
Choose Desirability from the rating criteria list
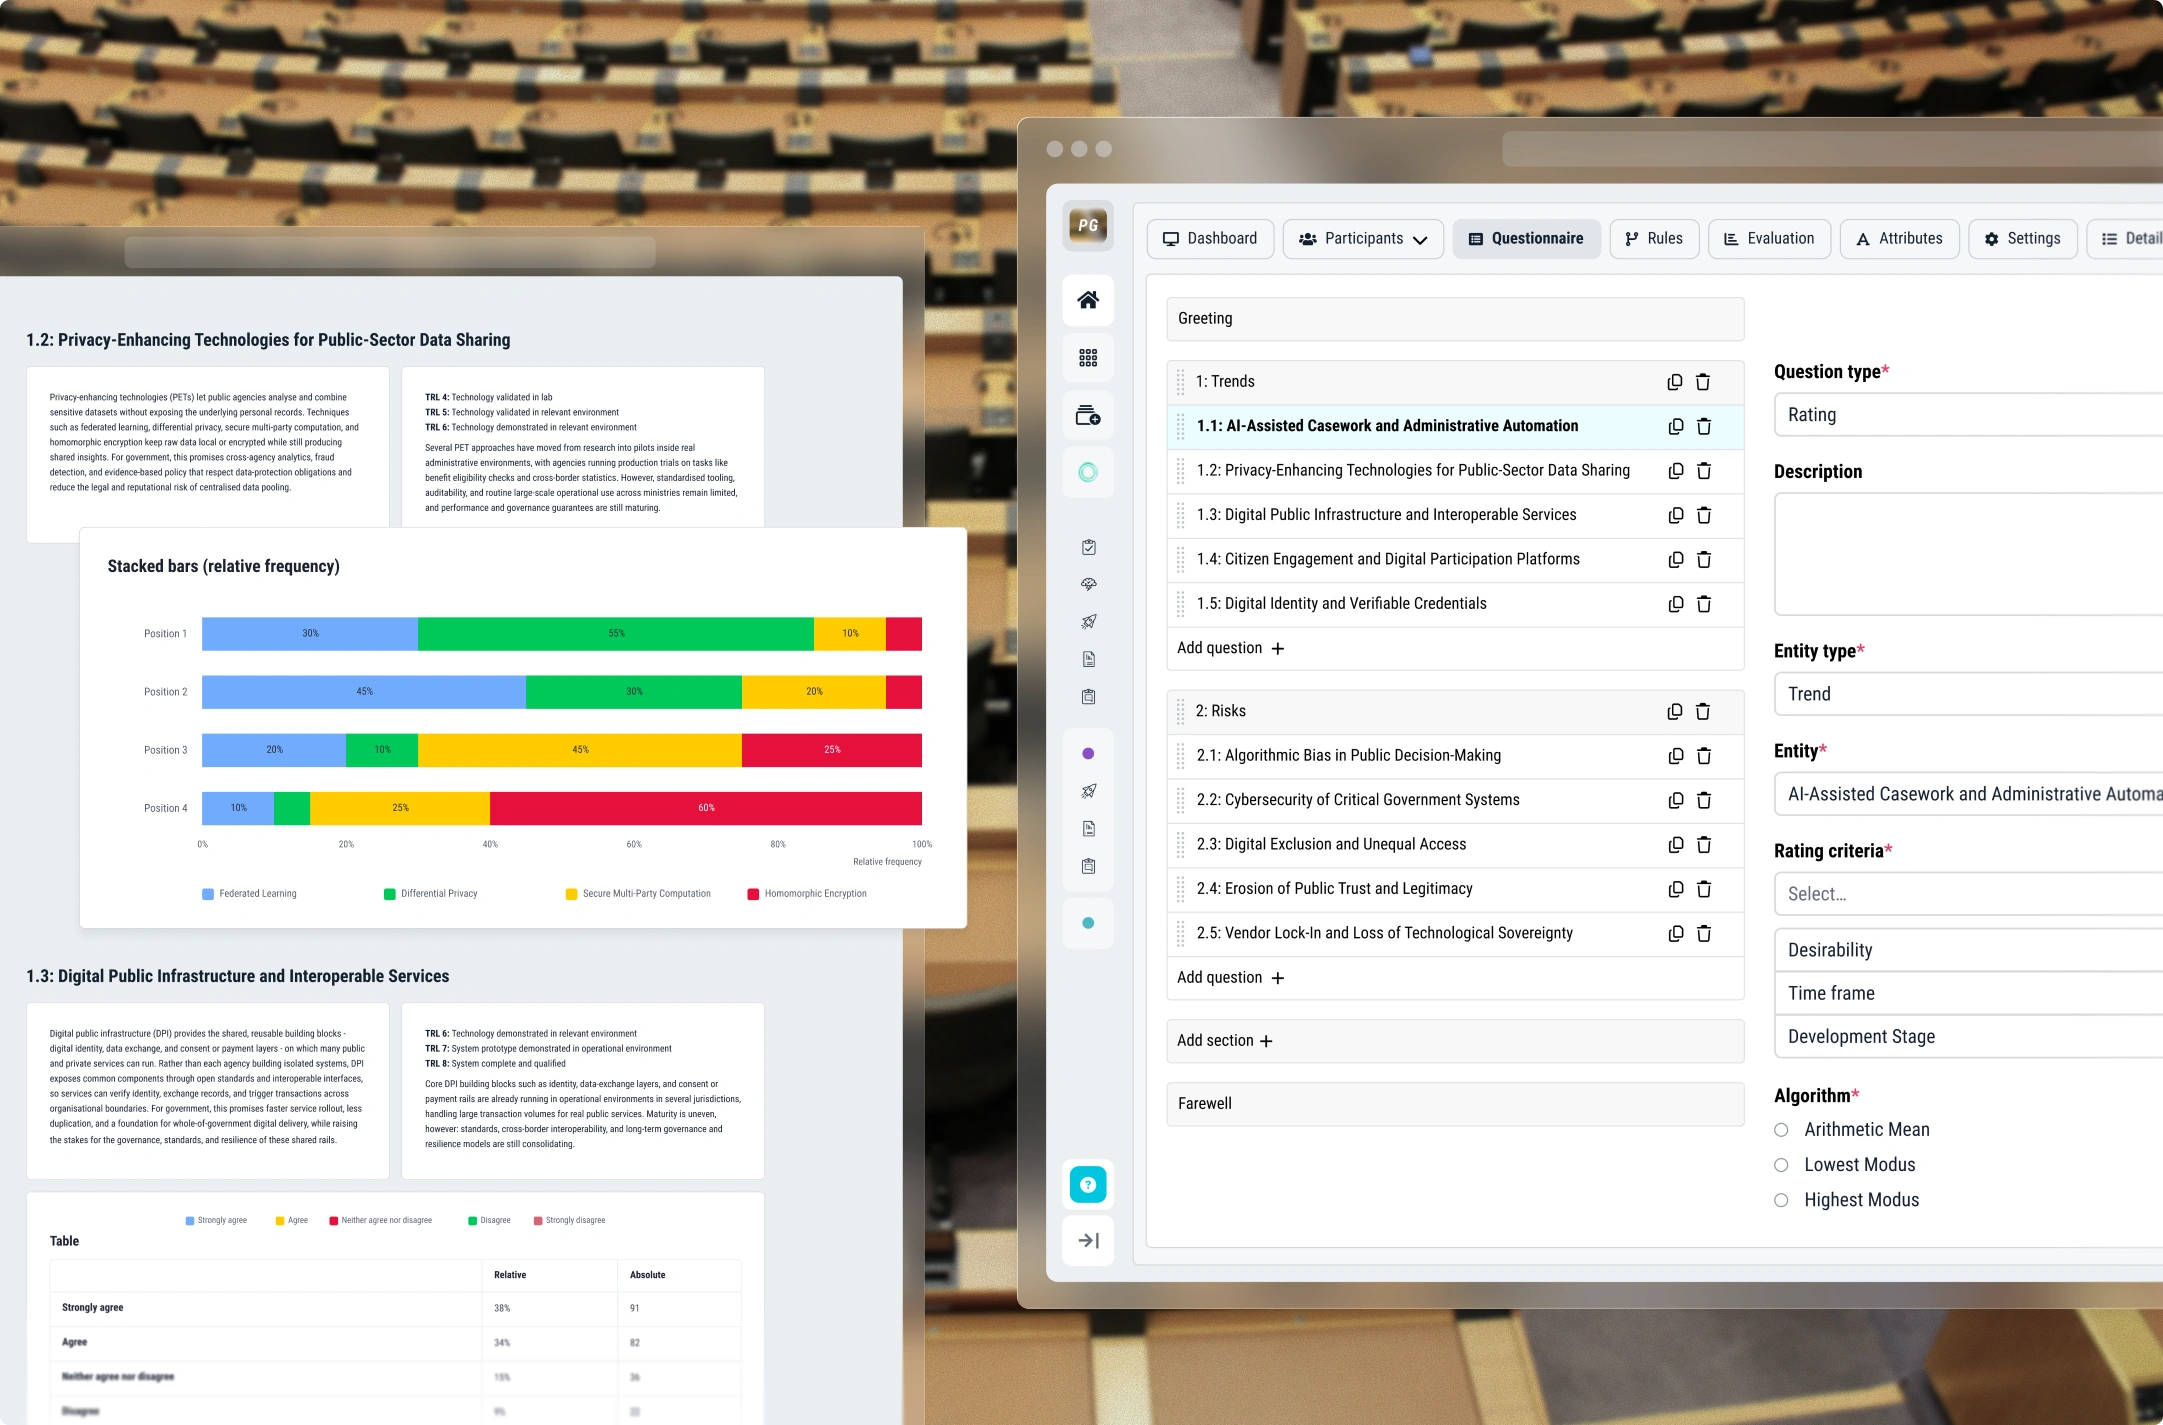[1968, 950]
